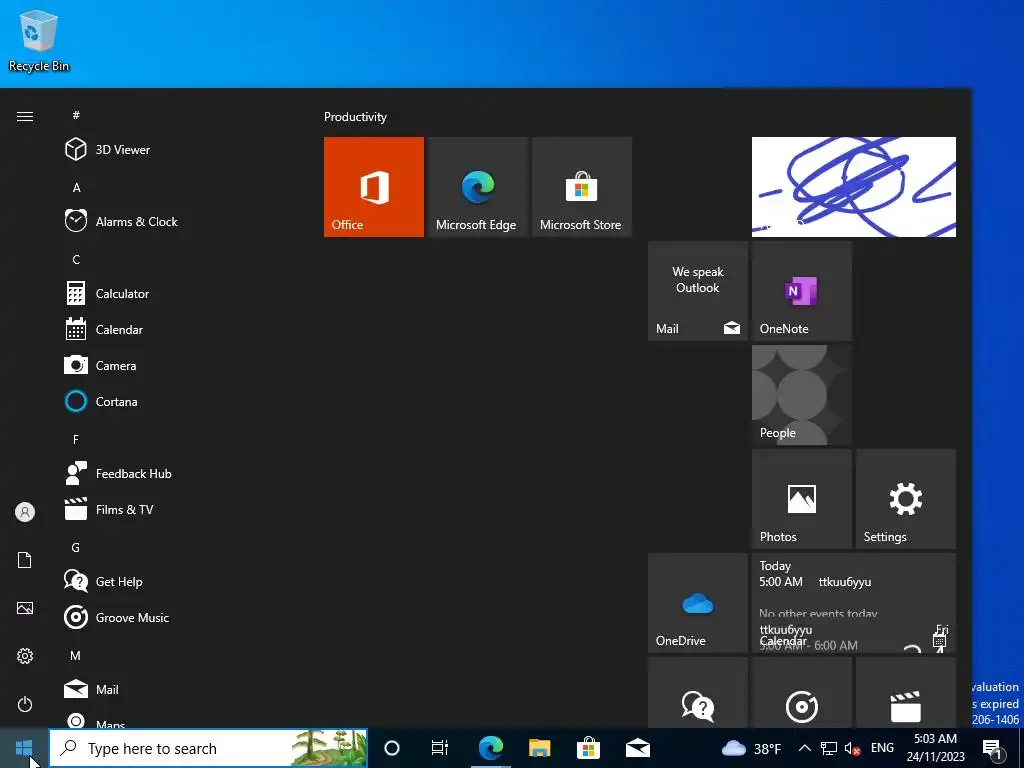Launch Microsoft Edge tile
The image size is (1024, 768).
[x=477, y=187]
